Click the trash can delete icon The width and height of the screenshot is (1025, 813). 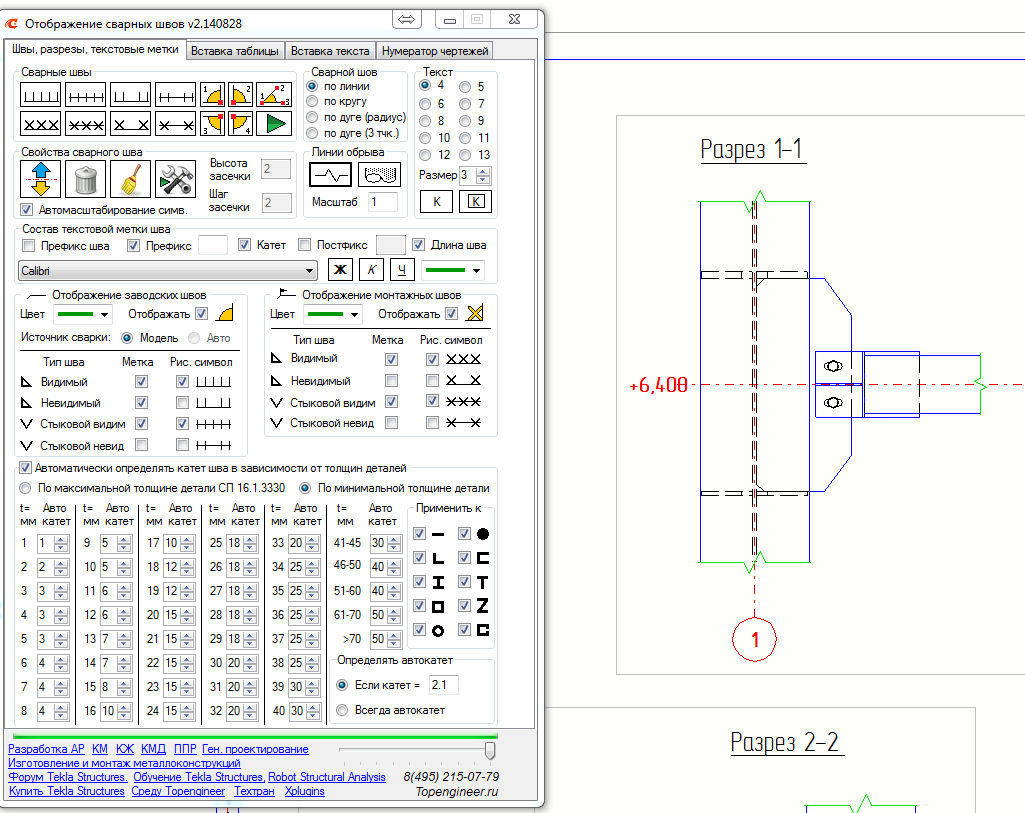pos(86,179)
